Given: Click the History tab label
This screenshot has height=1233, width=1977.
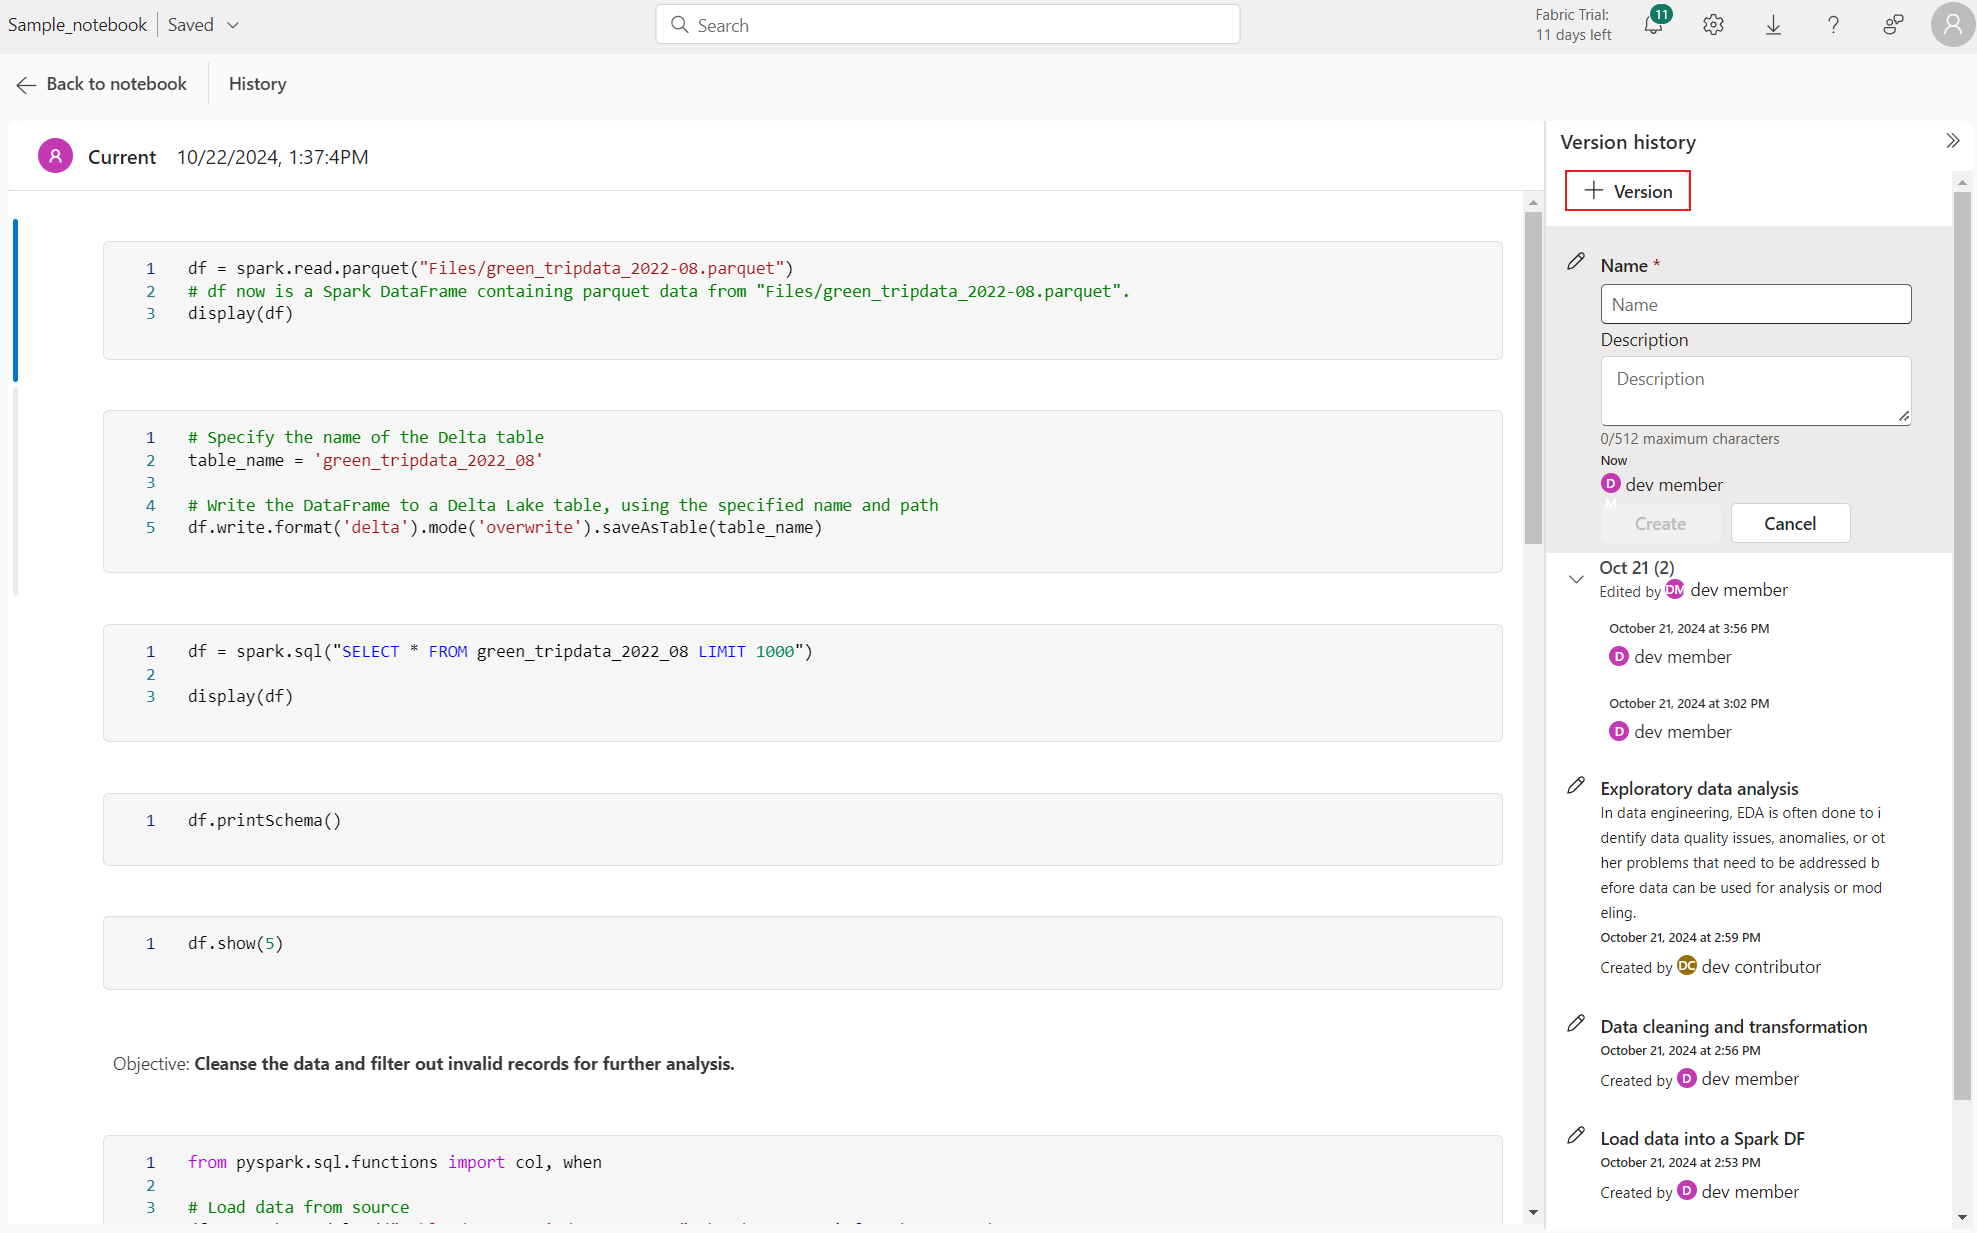Looking at the screenshot, I should (257, 84).
